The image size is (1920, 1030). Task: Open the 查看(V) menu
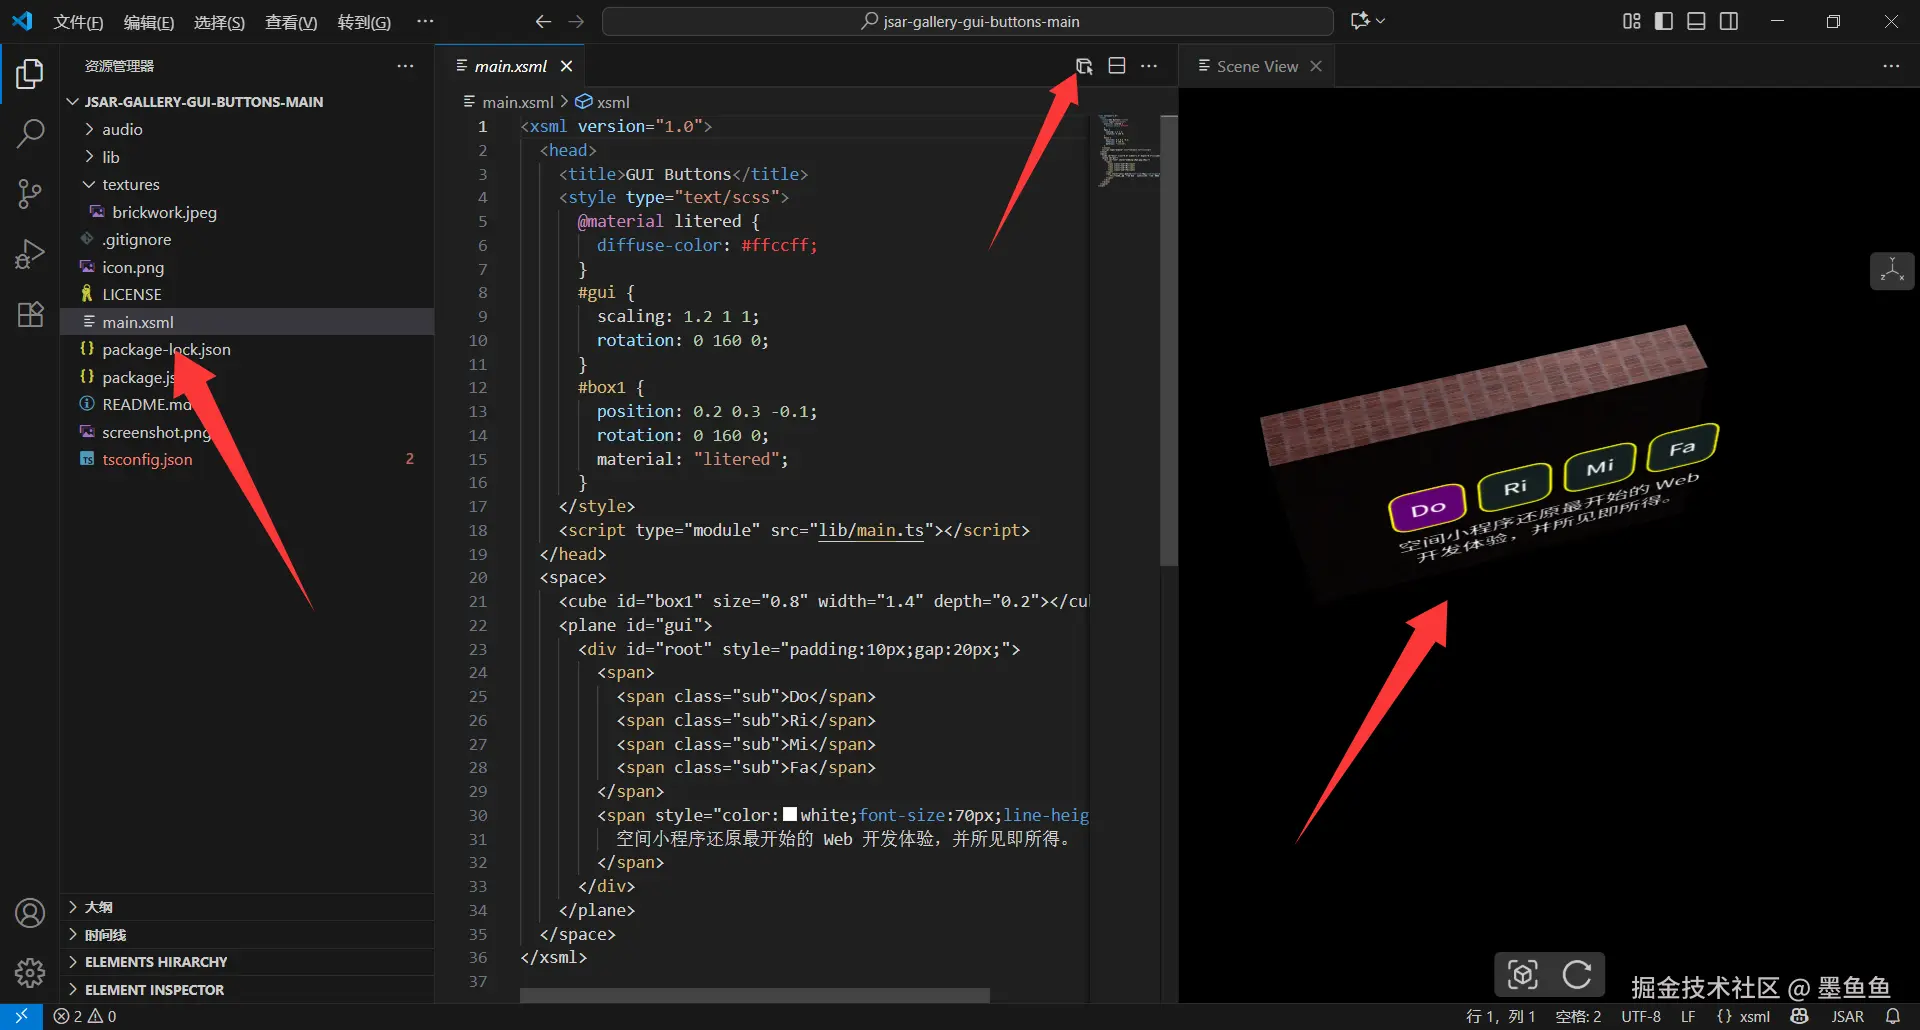[291, 22]
